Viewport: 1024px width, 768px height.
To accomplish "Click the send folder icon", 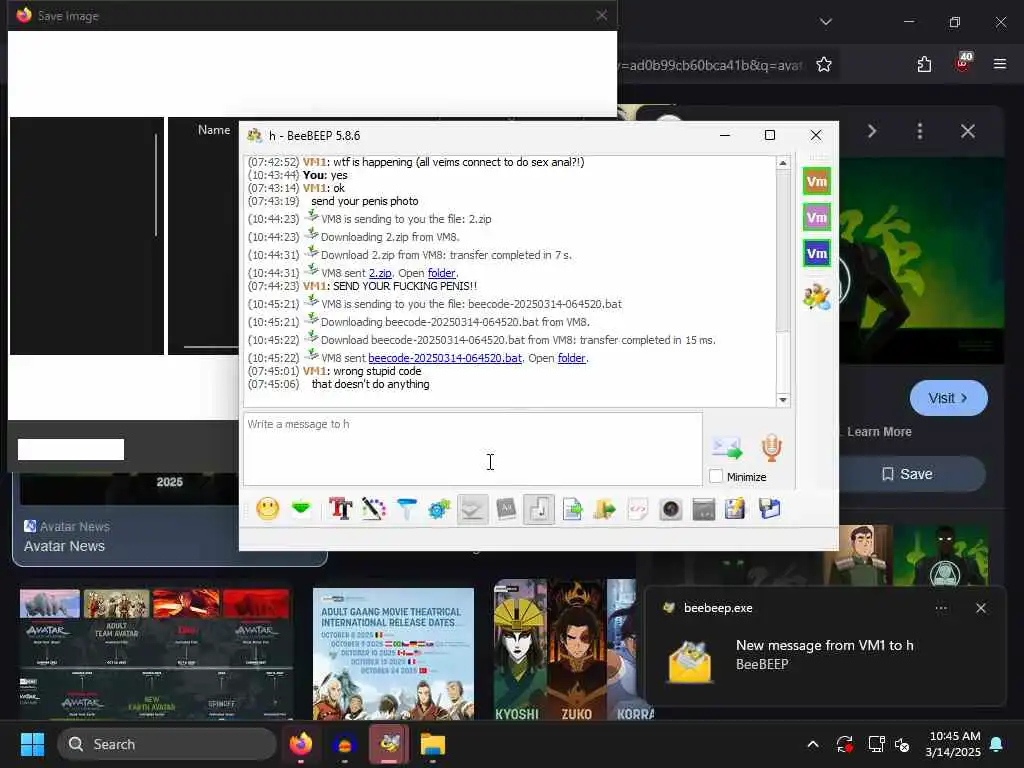I will pos(605,509).
